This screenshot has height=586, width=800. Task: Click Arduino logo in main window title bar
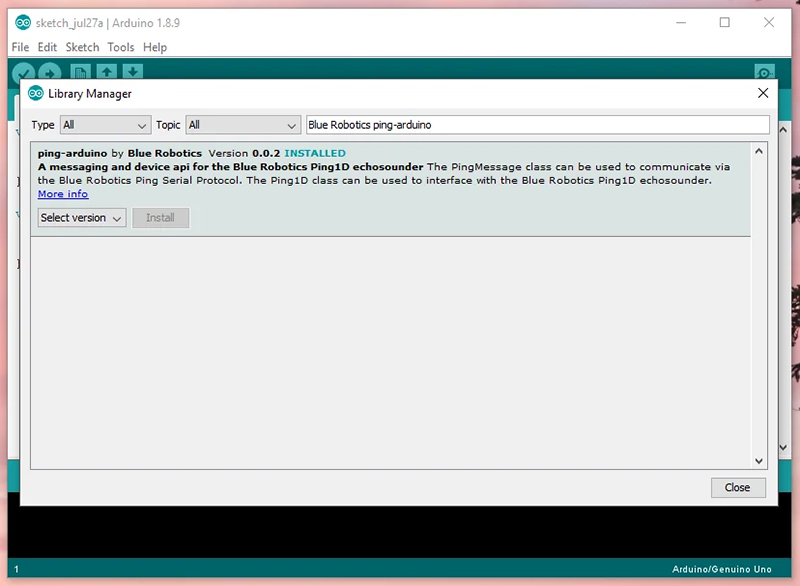22,23
